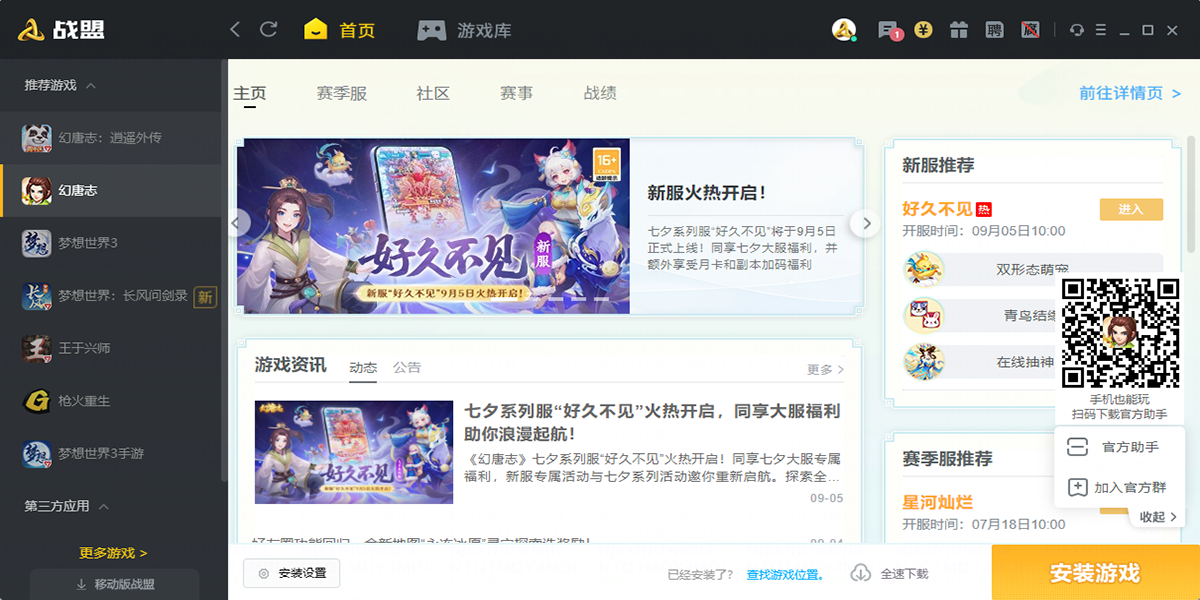Image resolution: width=1200 pixels, height=600 pixels.
Task: Go back with the left arrow icon
Action: [x=235, y=29]
